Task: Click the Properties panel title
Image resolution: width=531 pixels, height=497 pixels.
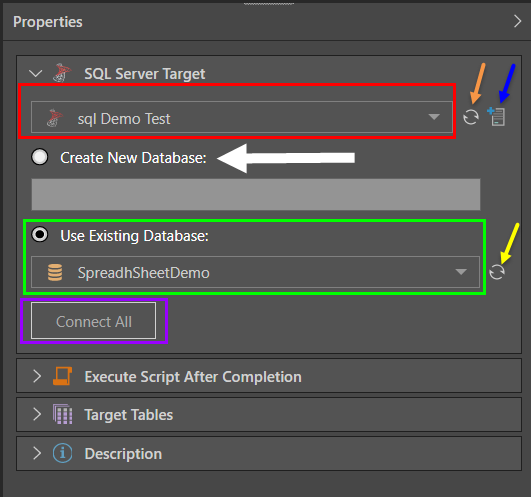Action: (48, 22)
